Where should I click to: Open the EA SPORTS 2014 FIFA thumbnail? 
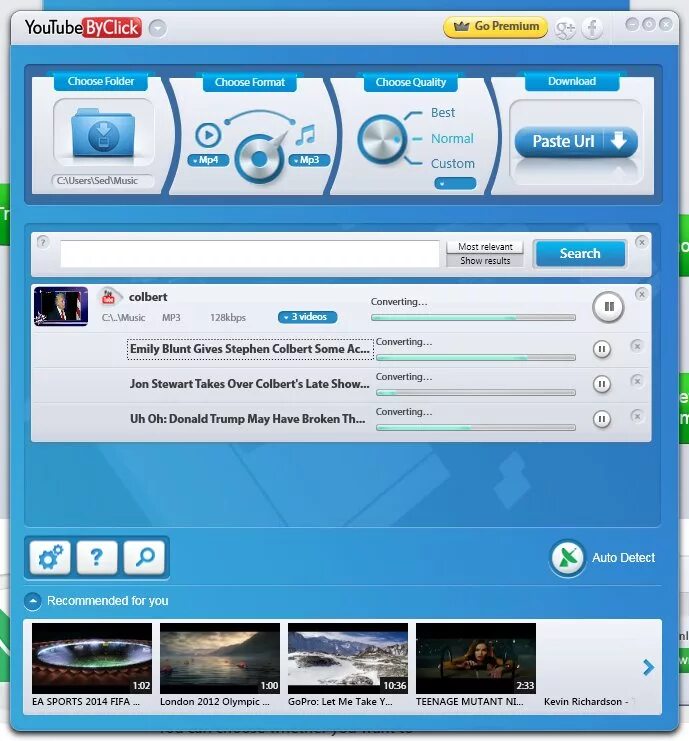(92, 658)
